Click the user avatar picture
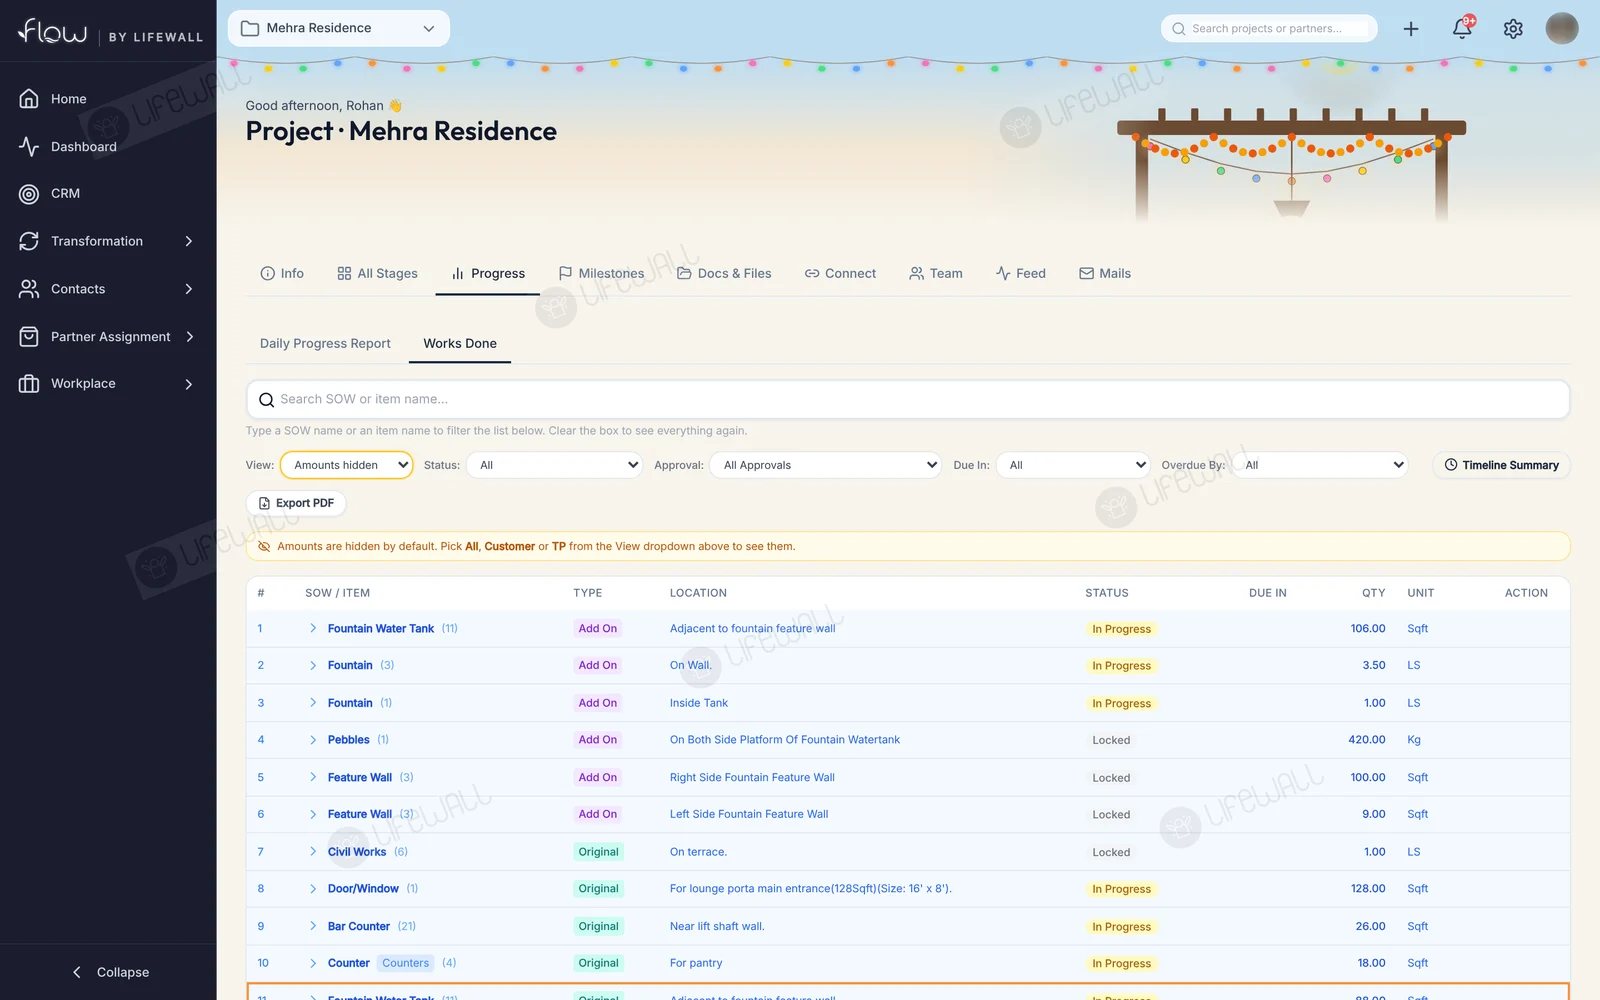1600x1000 pixels. 1561,28
